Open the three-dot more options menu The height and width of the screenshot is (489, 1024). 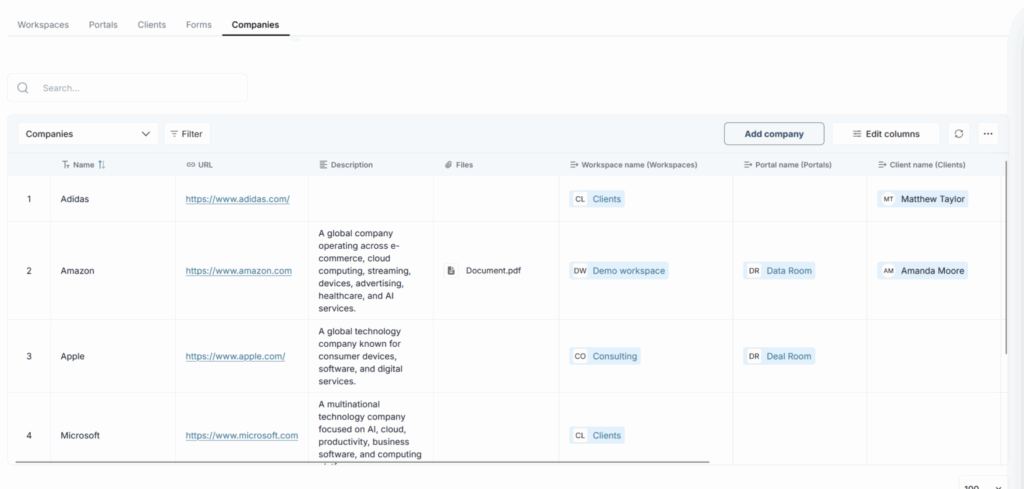point(988,134)
